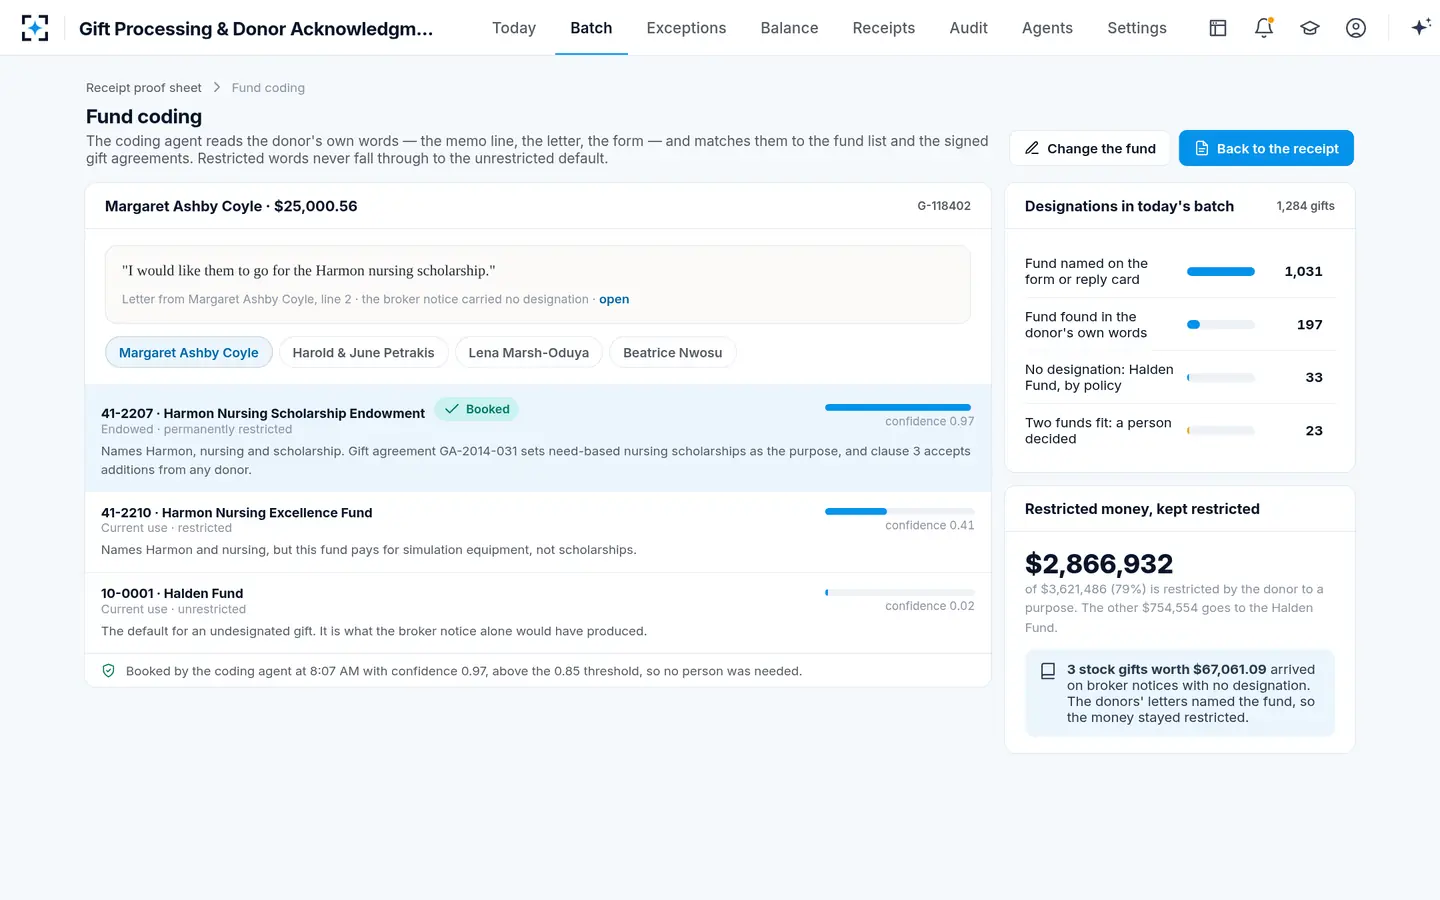Image resolution: width=1440 pixels, height=900 pixels.
Task: Click the No designation: Halden Fund row
Action: click(1180, 377)
